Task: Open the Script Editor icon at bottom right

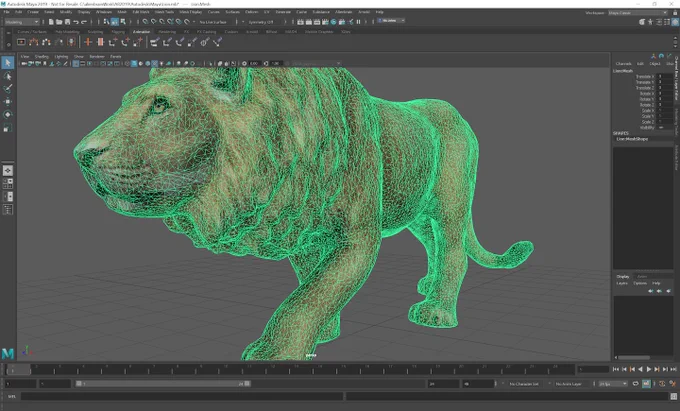Action: [x=674, y=397]
